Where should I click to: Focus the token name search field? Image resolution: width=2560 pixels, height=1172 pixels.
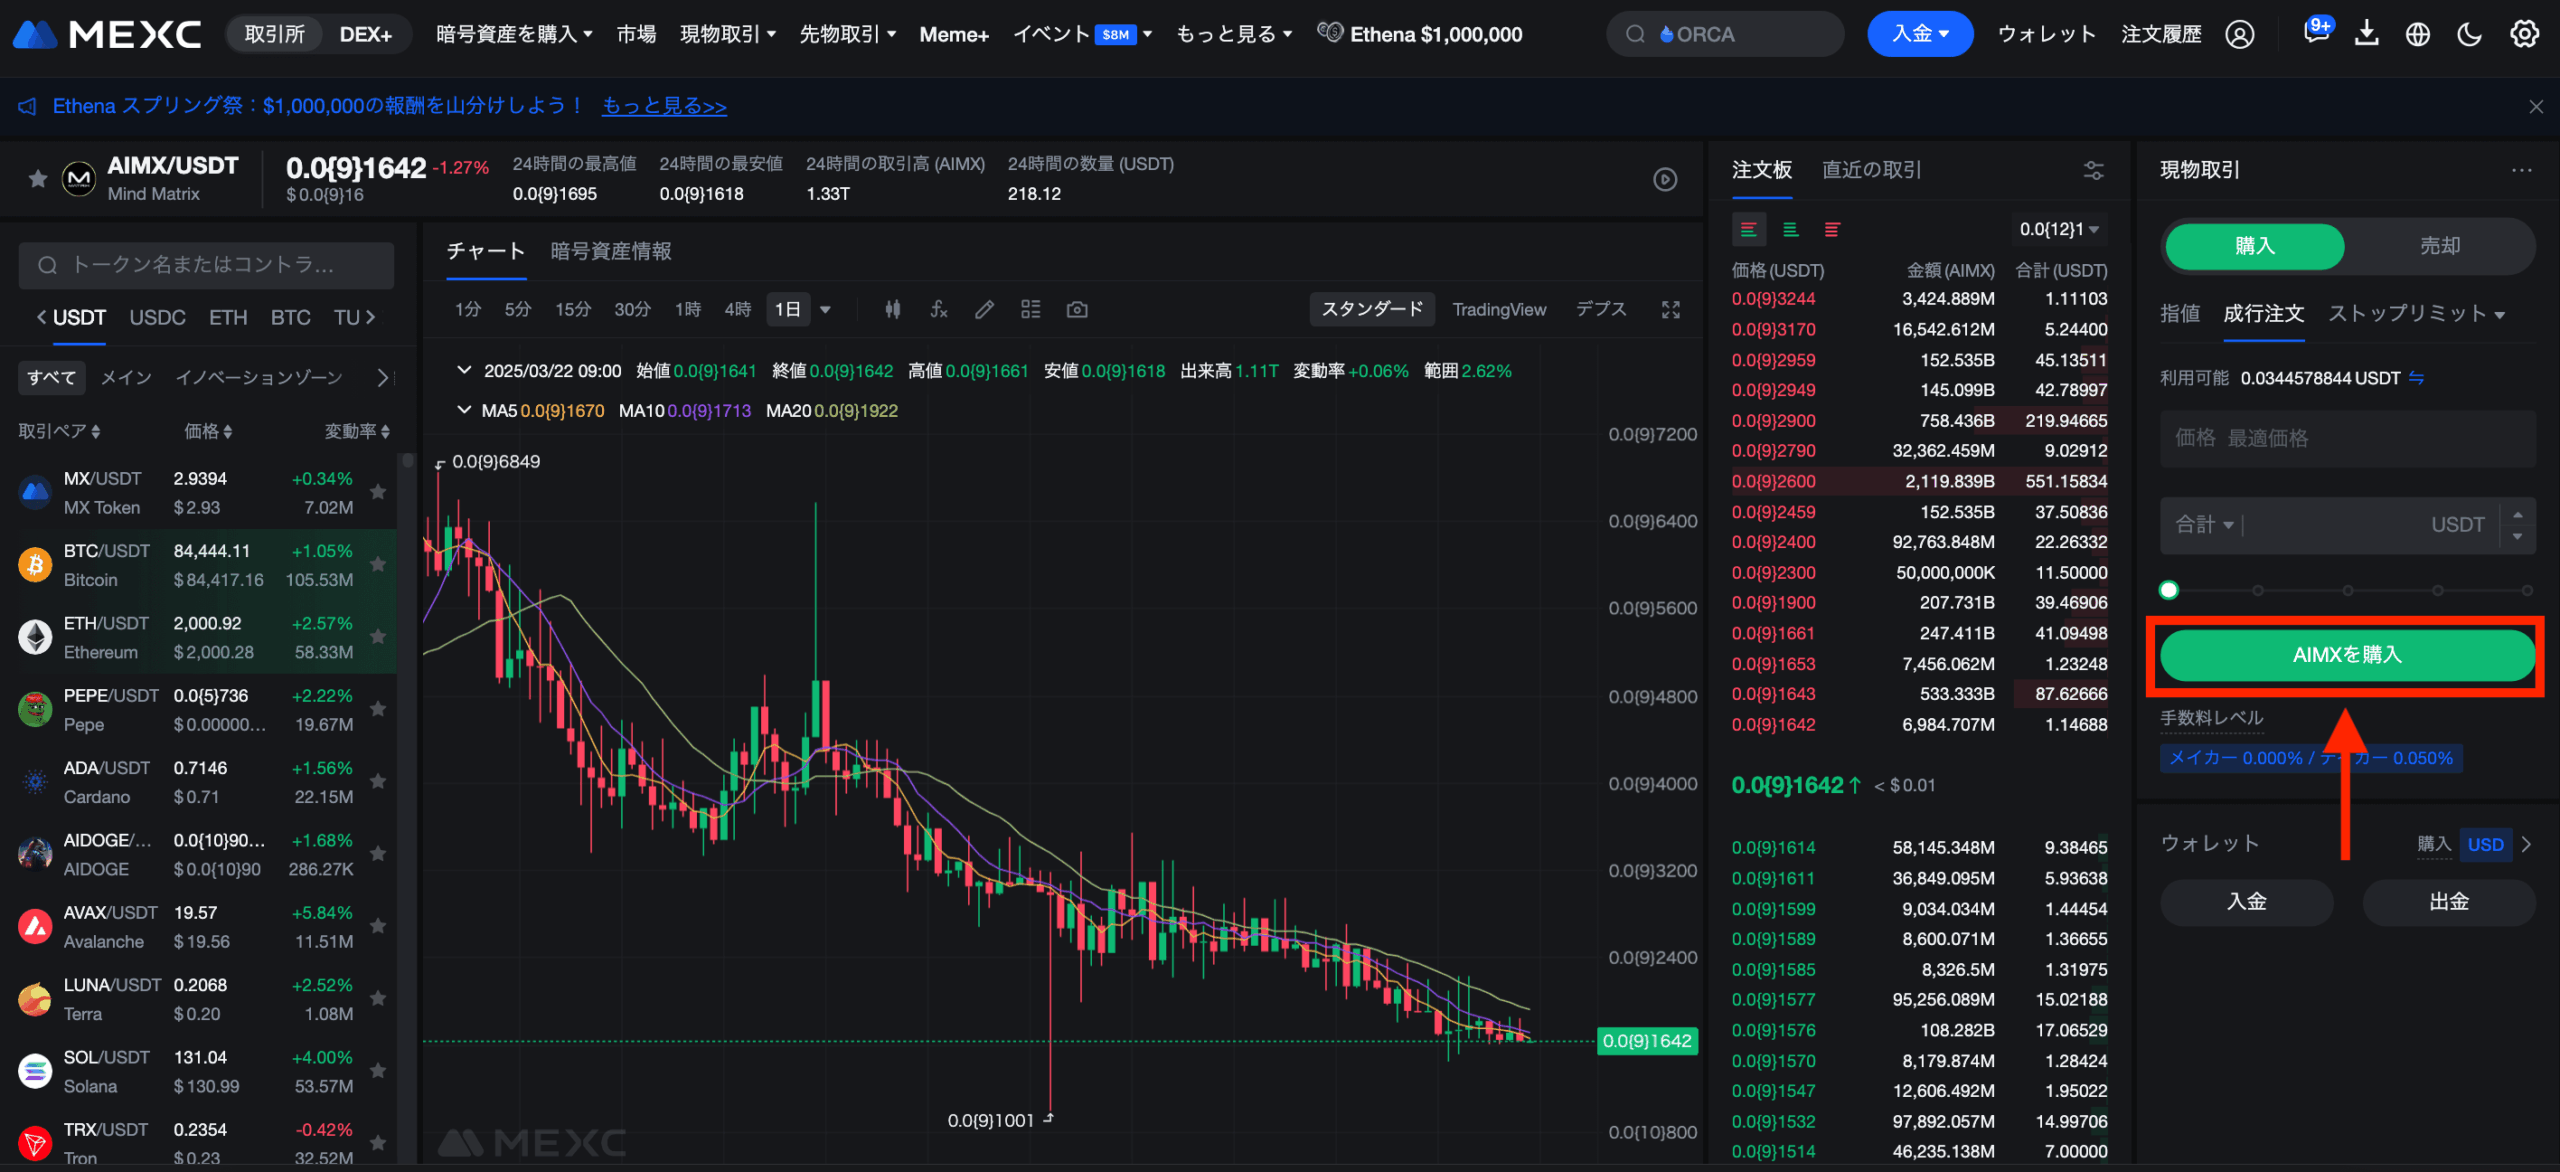click(206, 265)
